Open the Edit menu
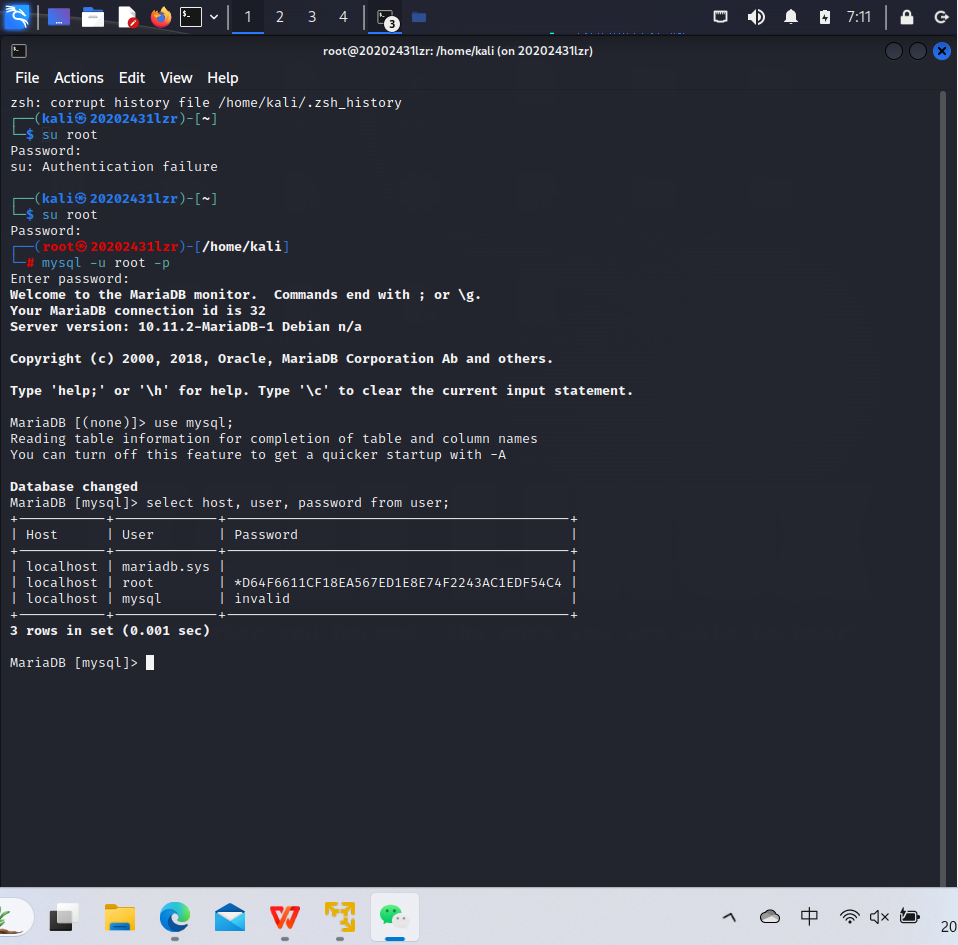Image resolution: width=958 pixels, height=945 pixels. 132,78
